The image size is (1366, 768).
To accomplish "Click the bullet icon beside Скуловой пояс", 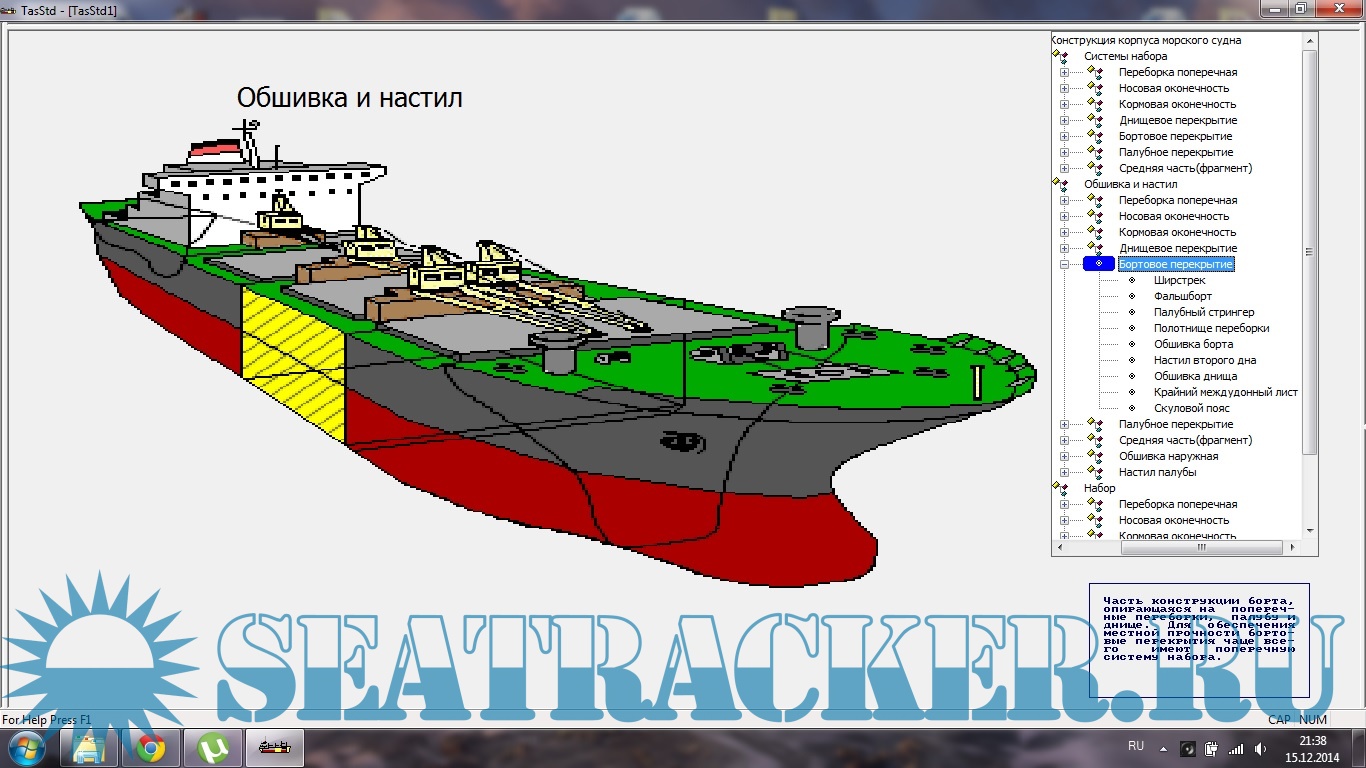I will click(1132, 408).
